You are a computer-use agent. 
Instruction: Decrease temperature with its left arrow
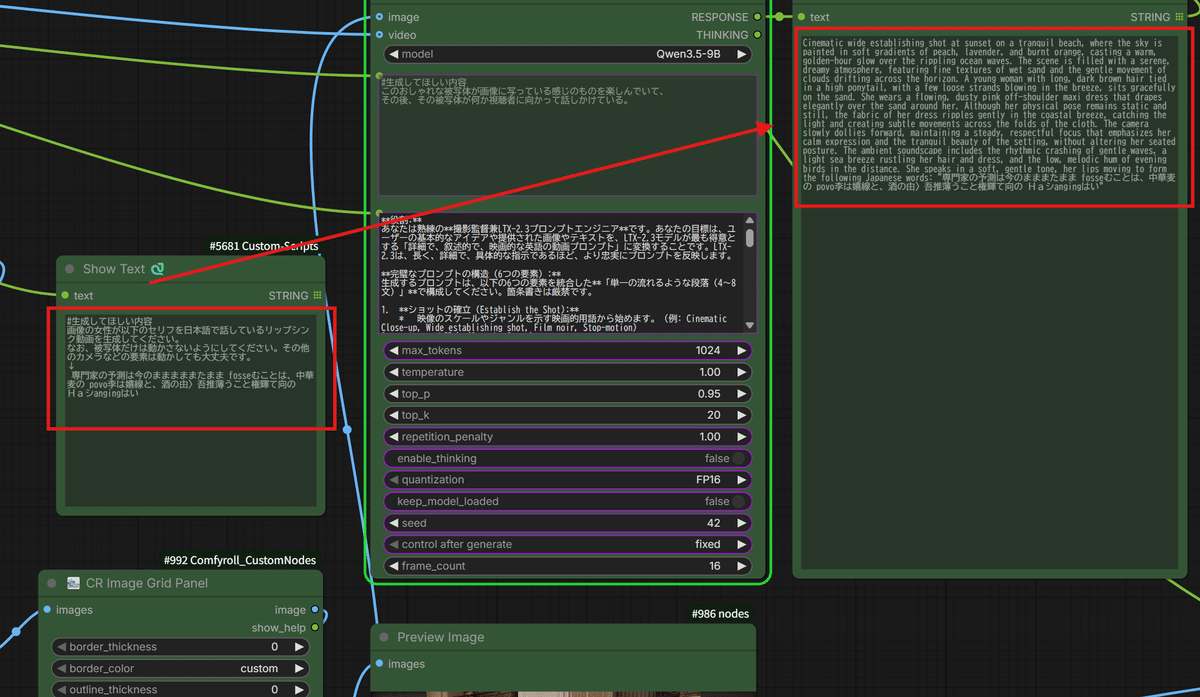394,372
